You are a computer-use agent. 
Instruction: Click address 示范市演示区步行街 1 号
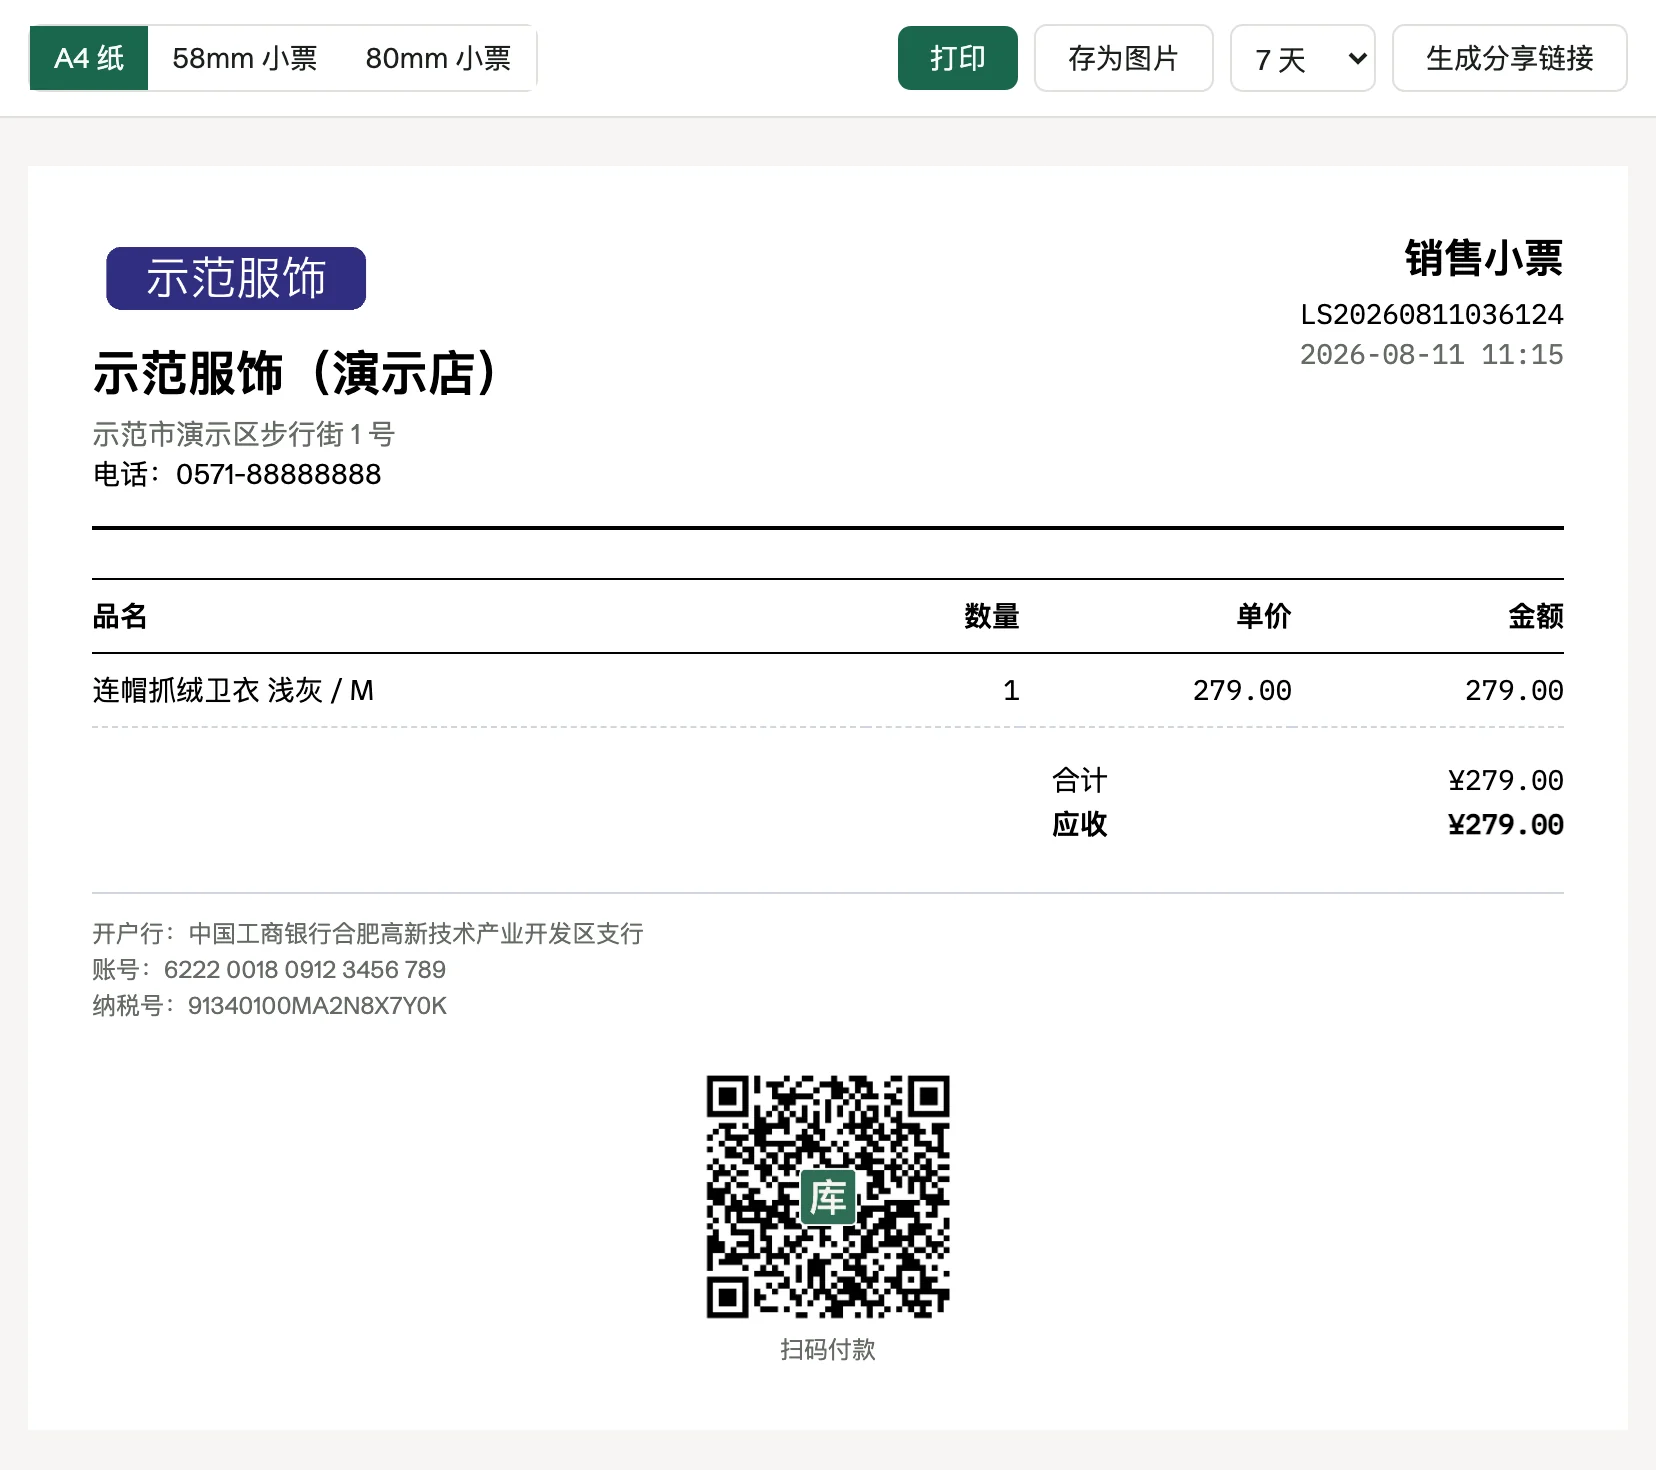[244, 434]
